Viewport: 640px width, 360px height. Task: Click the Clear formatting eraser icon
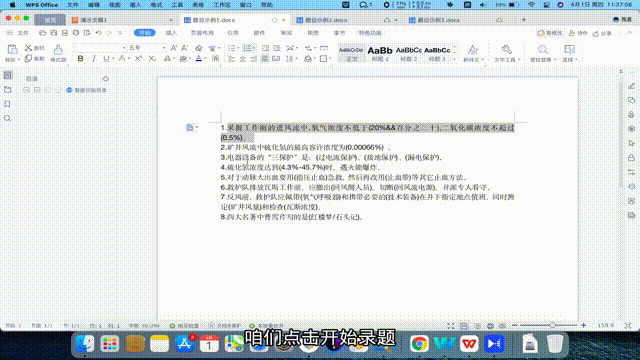pyautogui.click(x=198, y=48)
